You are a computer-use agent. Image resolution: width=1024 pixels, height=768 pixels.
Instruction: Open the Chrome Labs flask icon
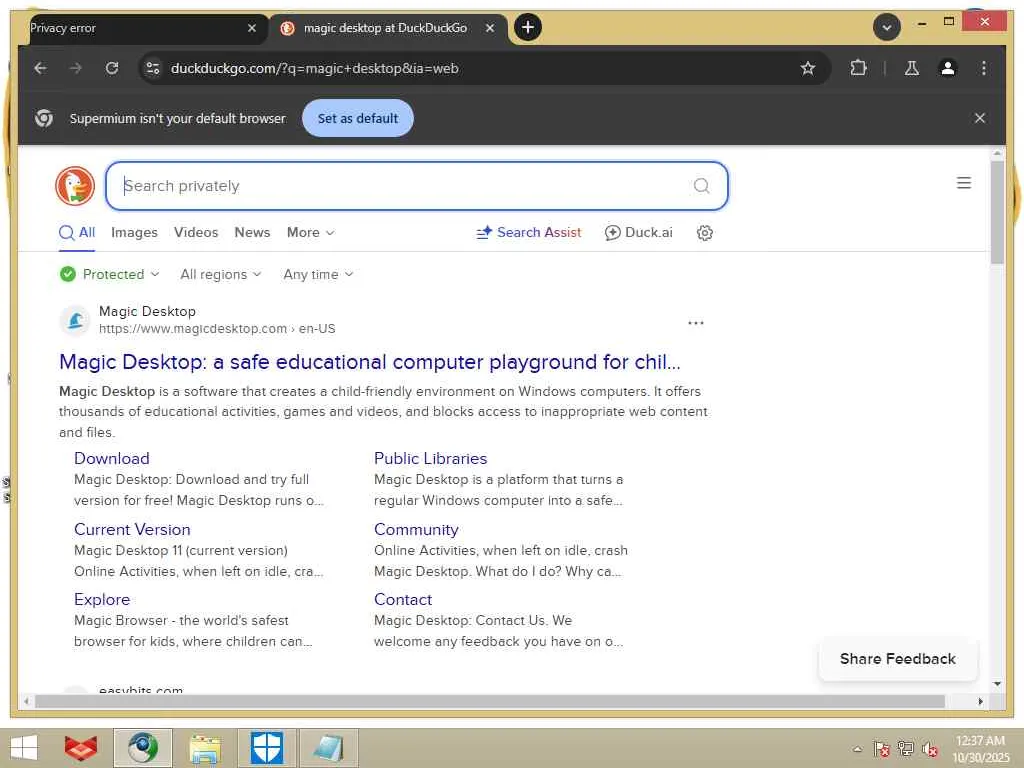pos(912,68)
